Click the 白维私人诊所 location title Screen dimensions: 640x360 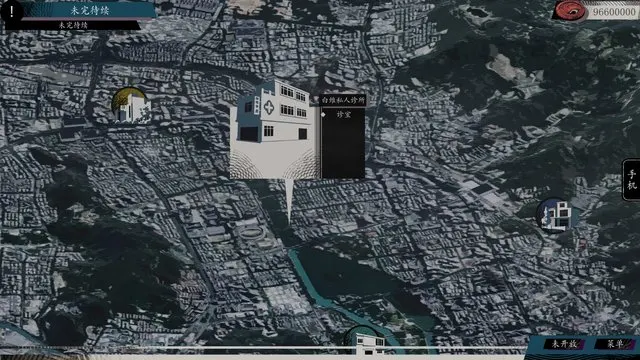coord(343,100)
